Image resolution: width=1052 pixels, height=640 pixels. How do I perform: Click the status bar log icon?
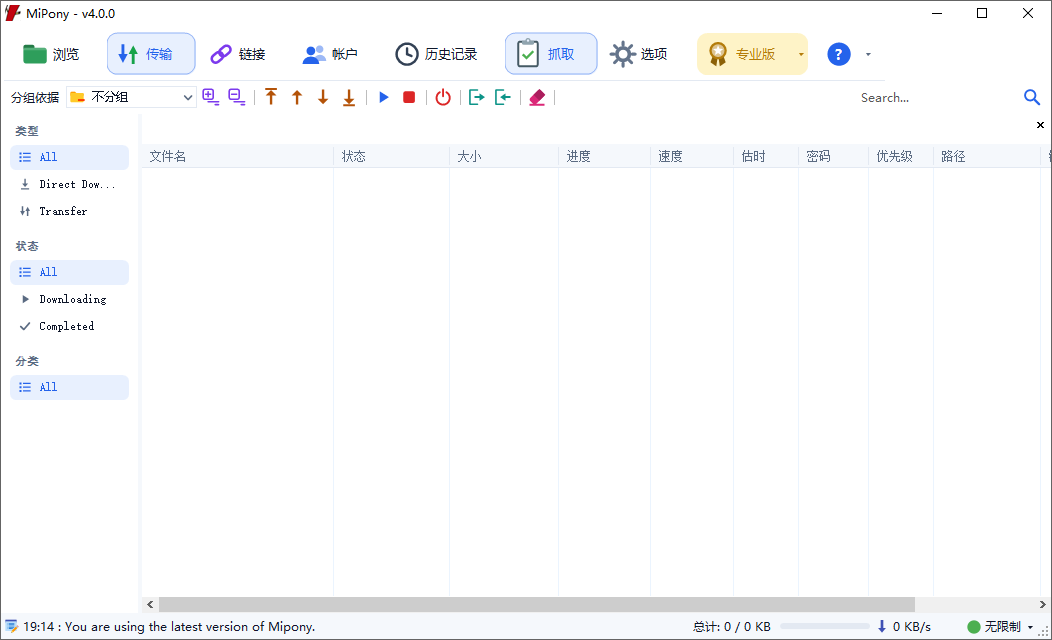coord(11,627)
